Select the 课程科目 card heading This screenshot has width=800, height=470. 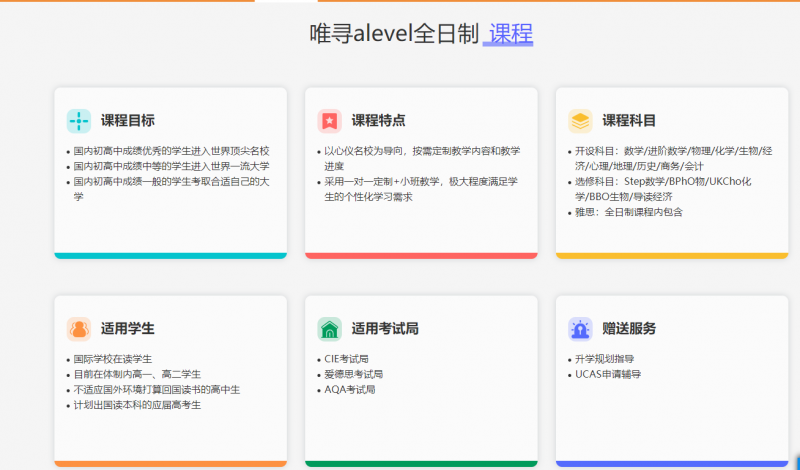coord(629,121)
